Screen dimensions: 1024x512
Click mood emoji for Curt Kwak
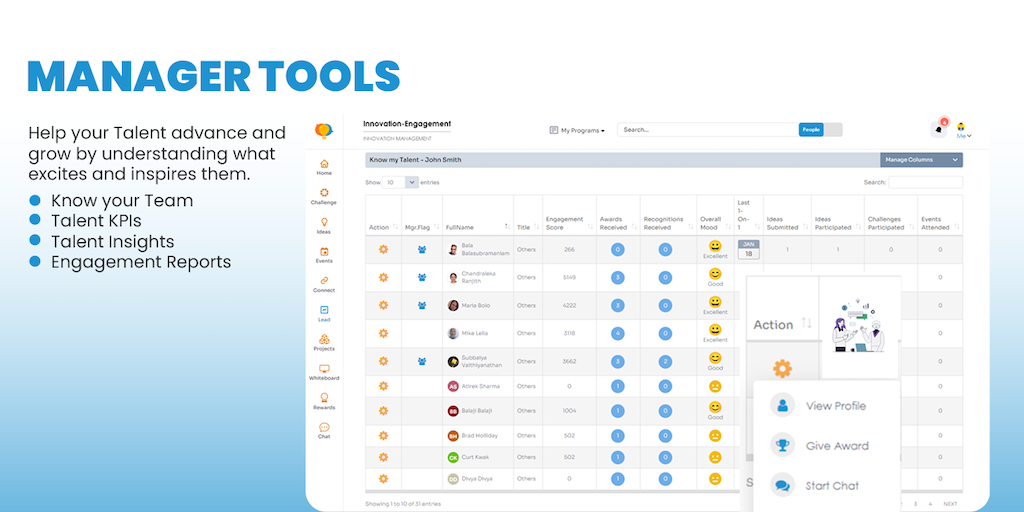pos(715,457)
